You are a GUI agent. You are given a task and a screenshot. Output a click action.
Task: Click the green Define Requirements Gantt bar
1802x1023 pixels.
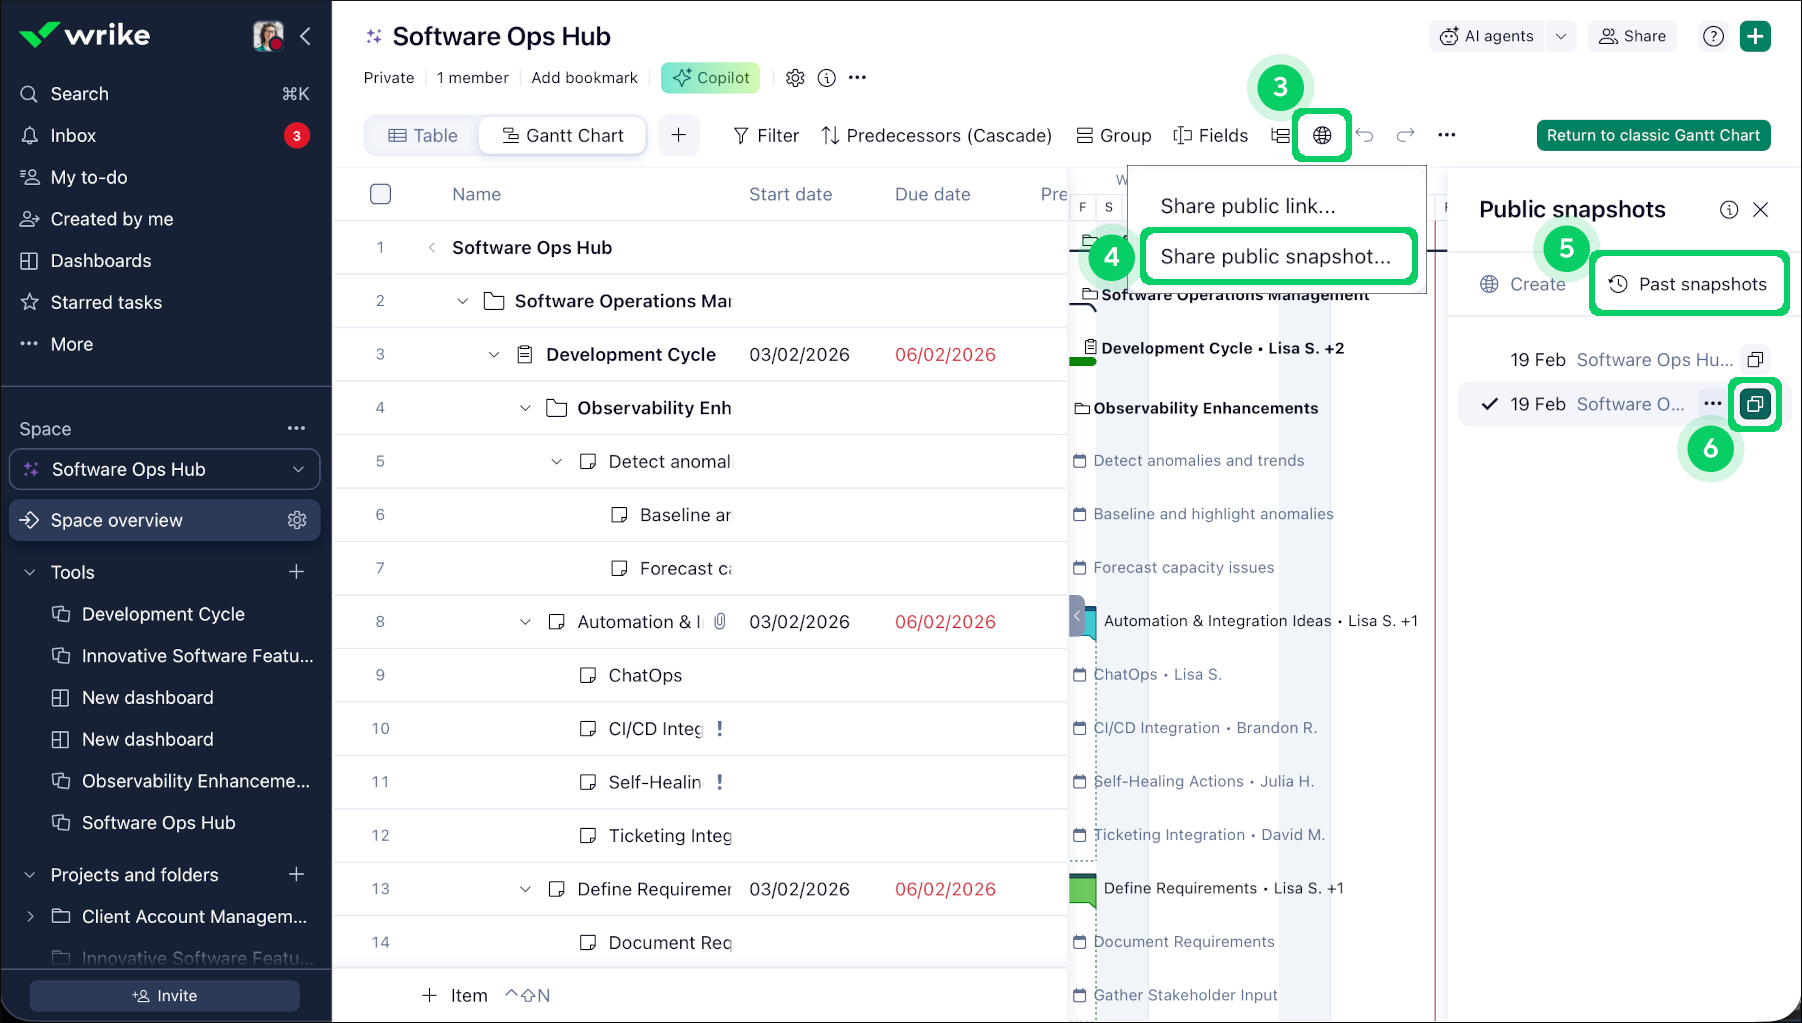[x=1082, y=888]
